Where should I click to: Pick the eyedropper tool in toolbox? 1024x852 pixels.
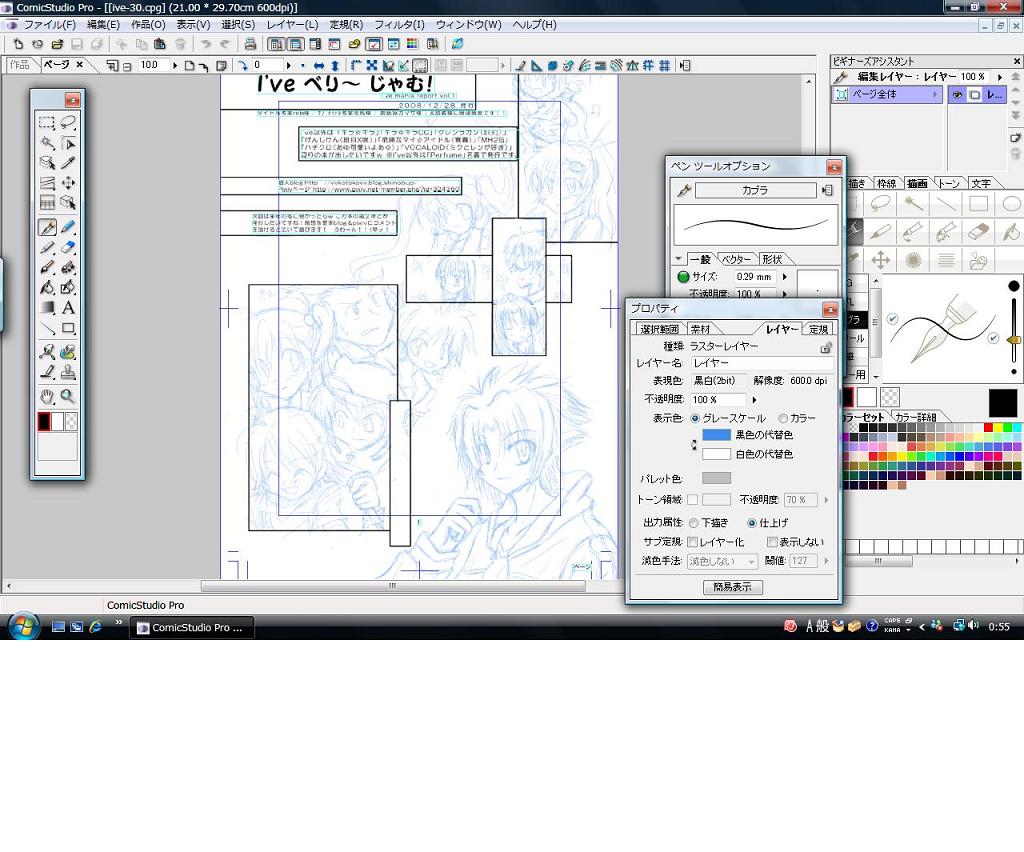68,162
